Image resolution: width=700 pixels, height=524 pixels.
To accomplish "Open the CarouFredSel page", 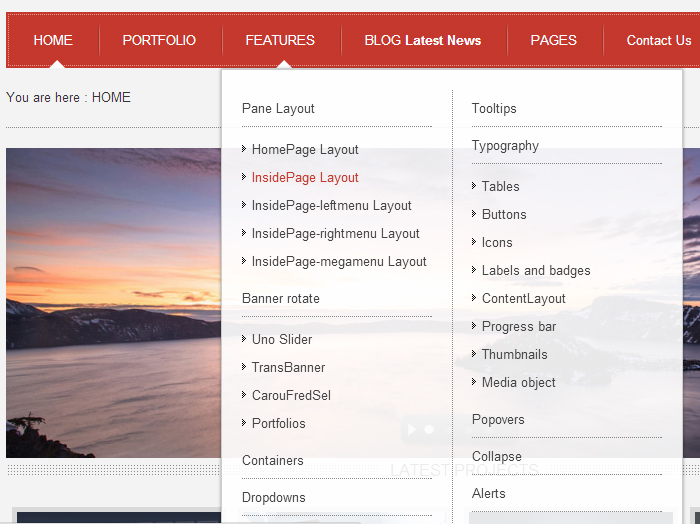I will pos(291,395).
